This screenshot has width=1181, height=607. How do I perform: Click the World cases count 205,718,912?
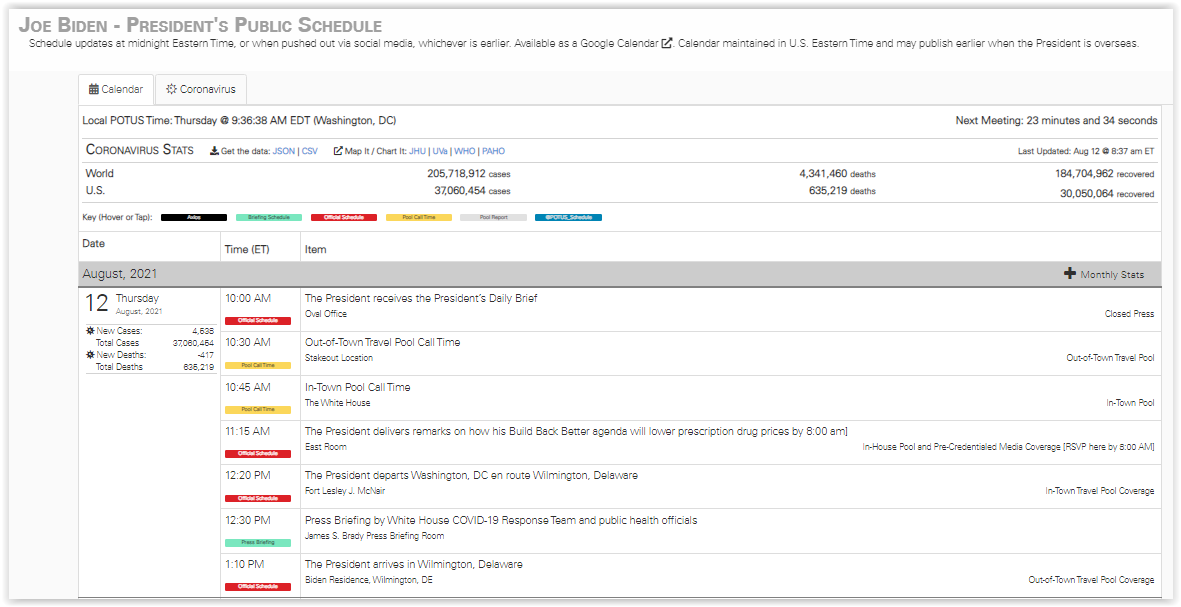[456, 173]
